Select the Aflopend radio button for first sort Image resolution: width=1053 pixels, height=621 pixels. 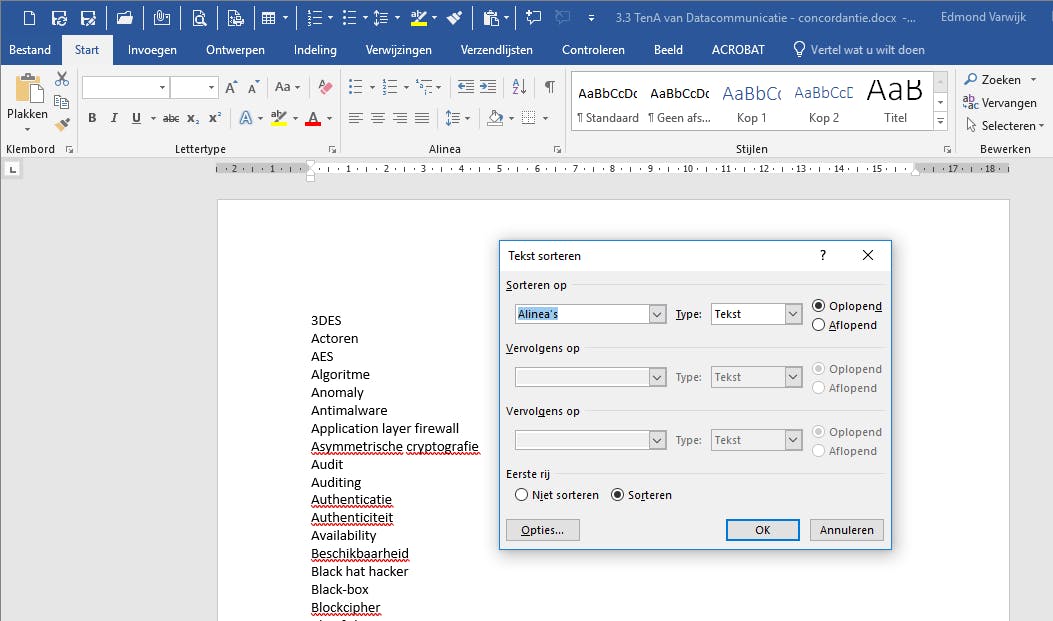tap(819, 325)
